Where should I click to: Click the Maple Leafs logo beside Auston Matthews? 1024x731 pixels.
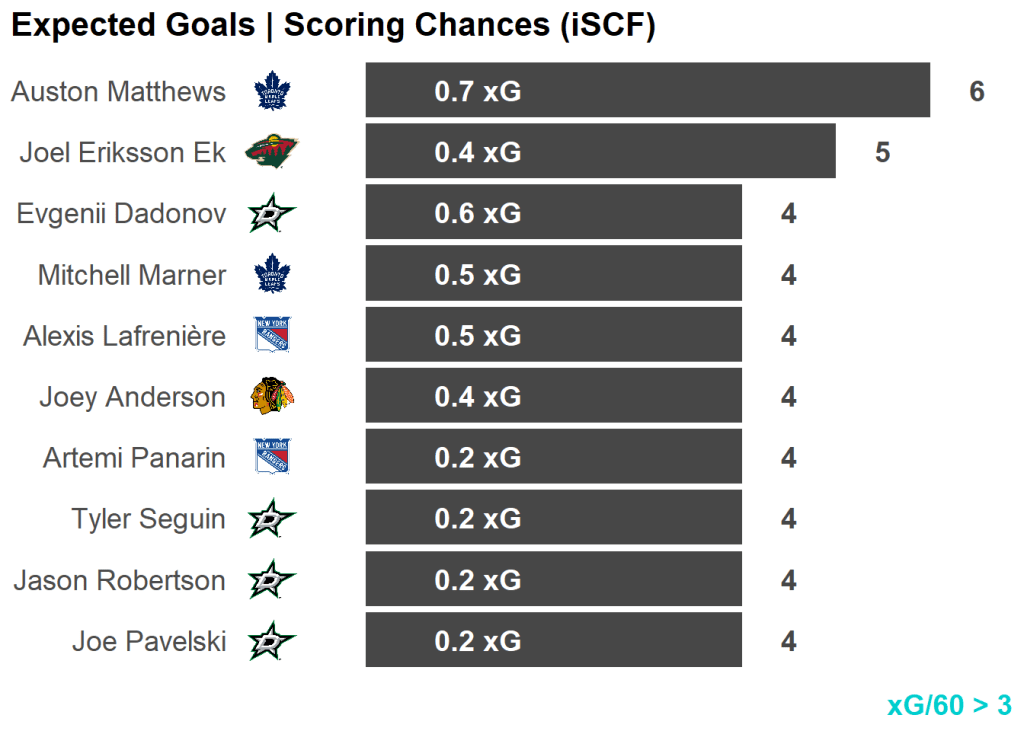(x=272, y=92)
